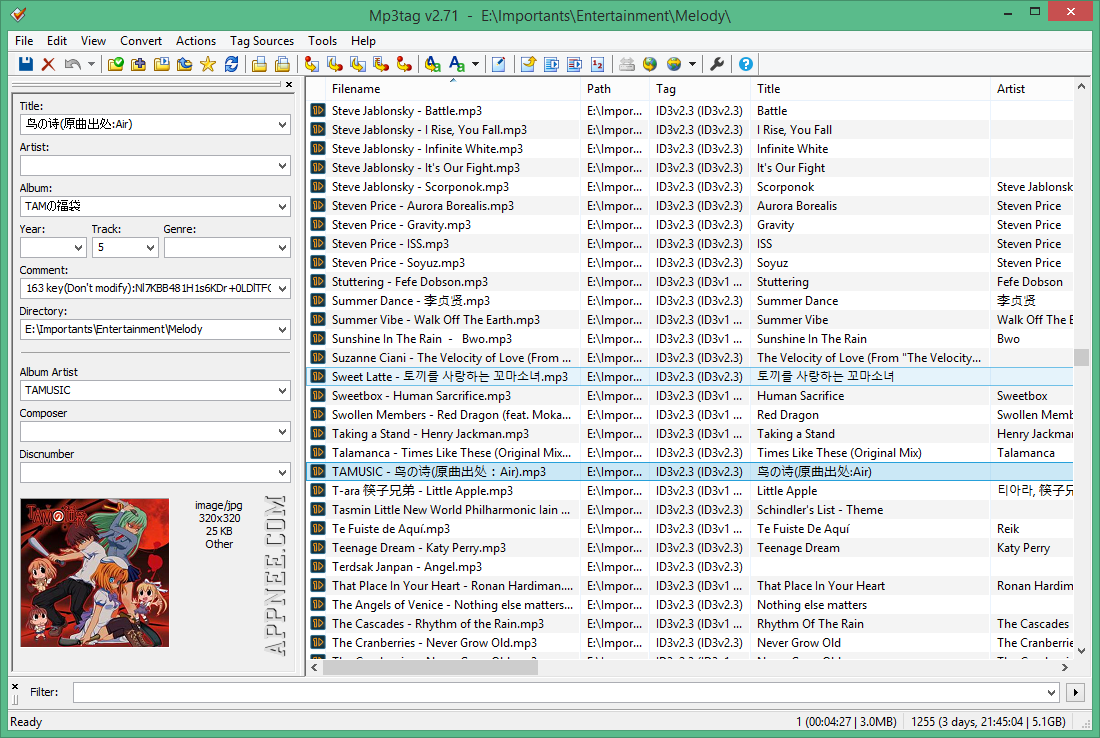
Task: Open the Actions menu
Action: [196, 41]
